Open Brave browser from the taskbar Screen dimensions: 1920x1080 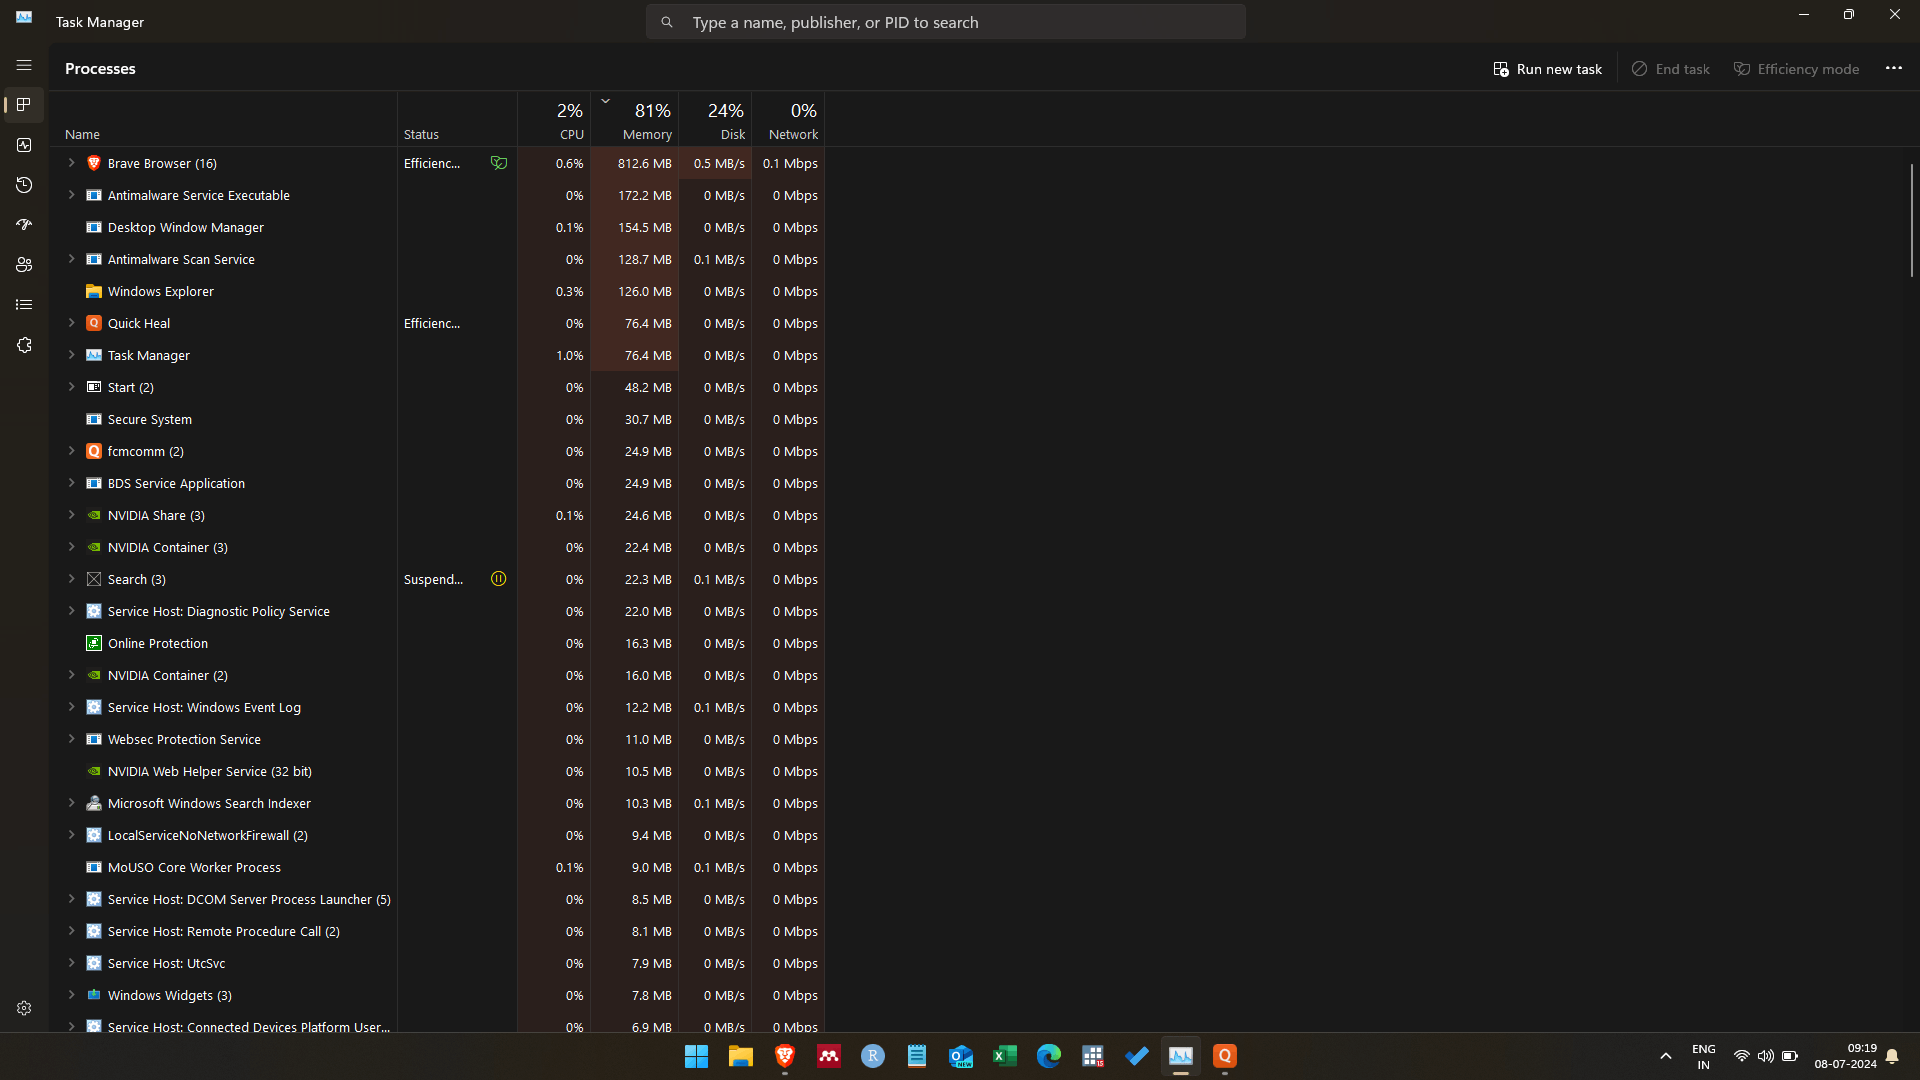(785, 1056)
